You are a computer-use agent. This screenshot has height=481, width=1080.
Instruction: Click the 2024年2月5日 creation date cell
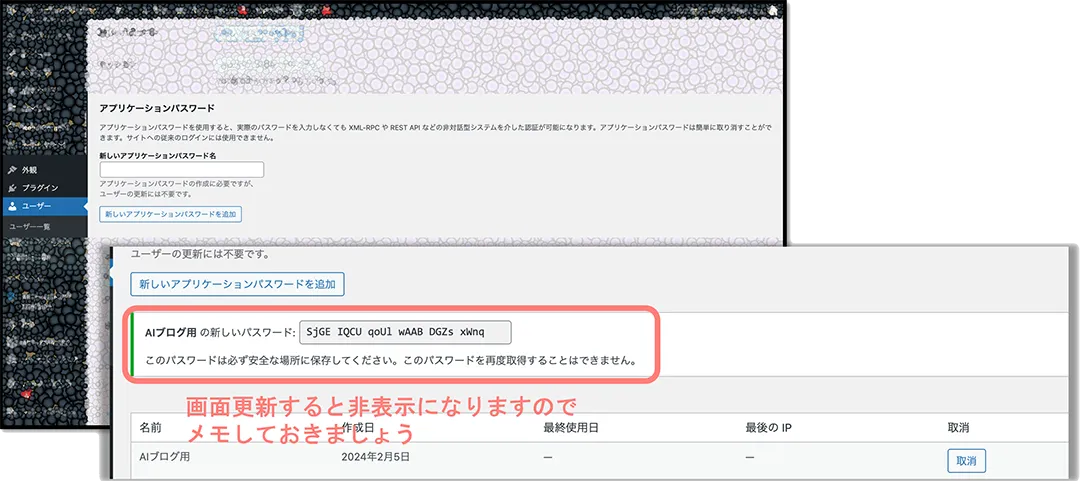(x=375, y=458)
